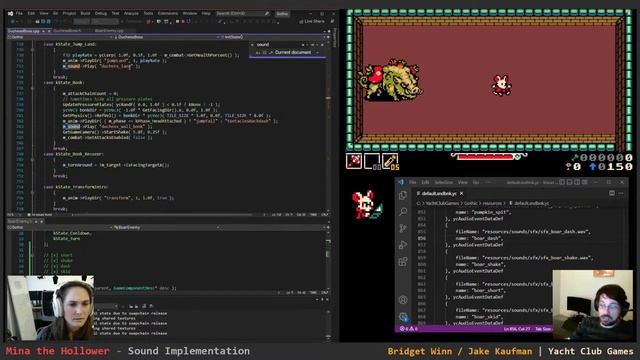Open Manage gear icon in VS Code

click(x=403, y=317)
